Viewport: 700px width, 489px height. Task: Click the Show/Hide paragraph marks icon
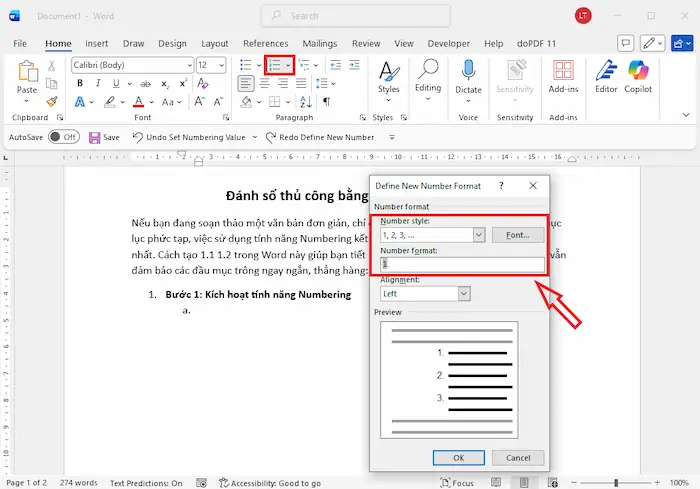(326, 102)
